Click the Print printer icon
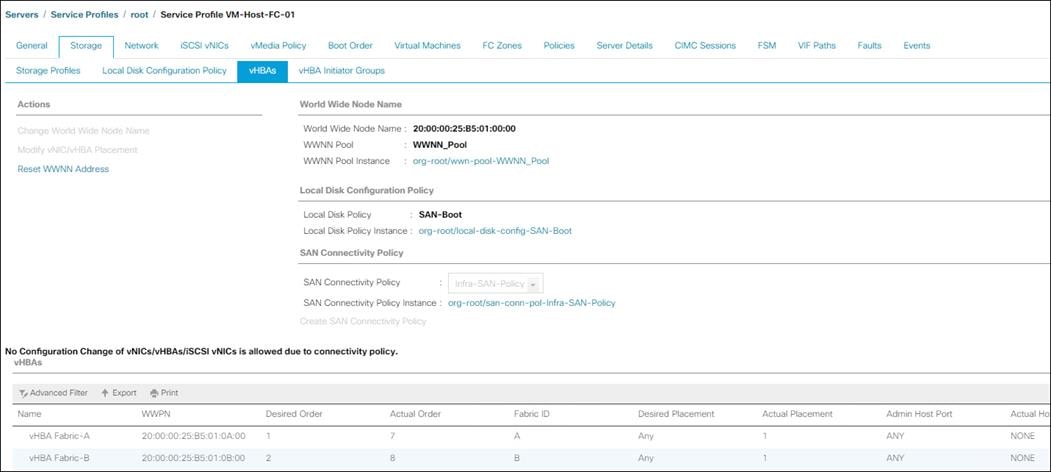 [154, 393]
